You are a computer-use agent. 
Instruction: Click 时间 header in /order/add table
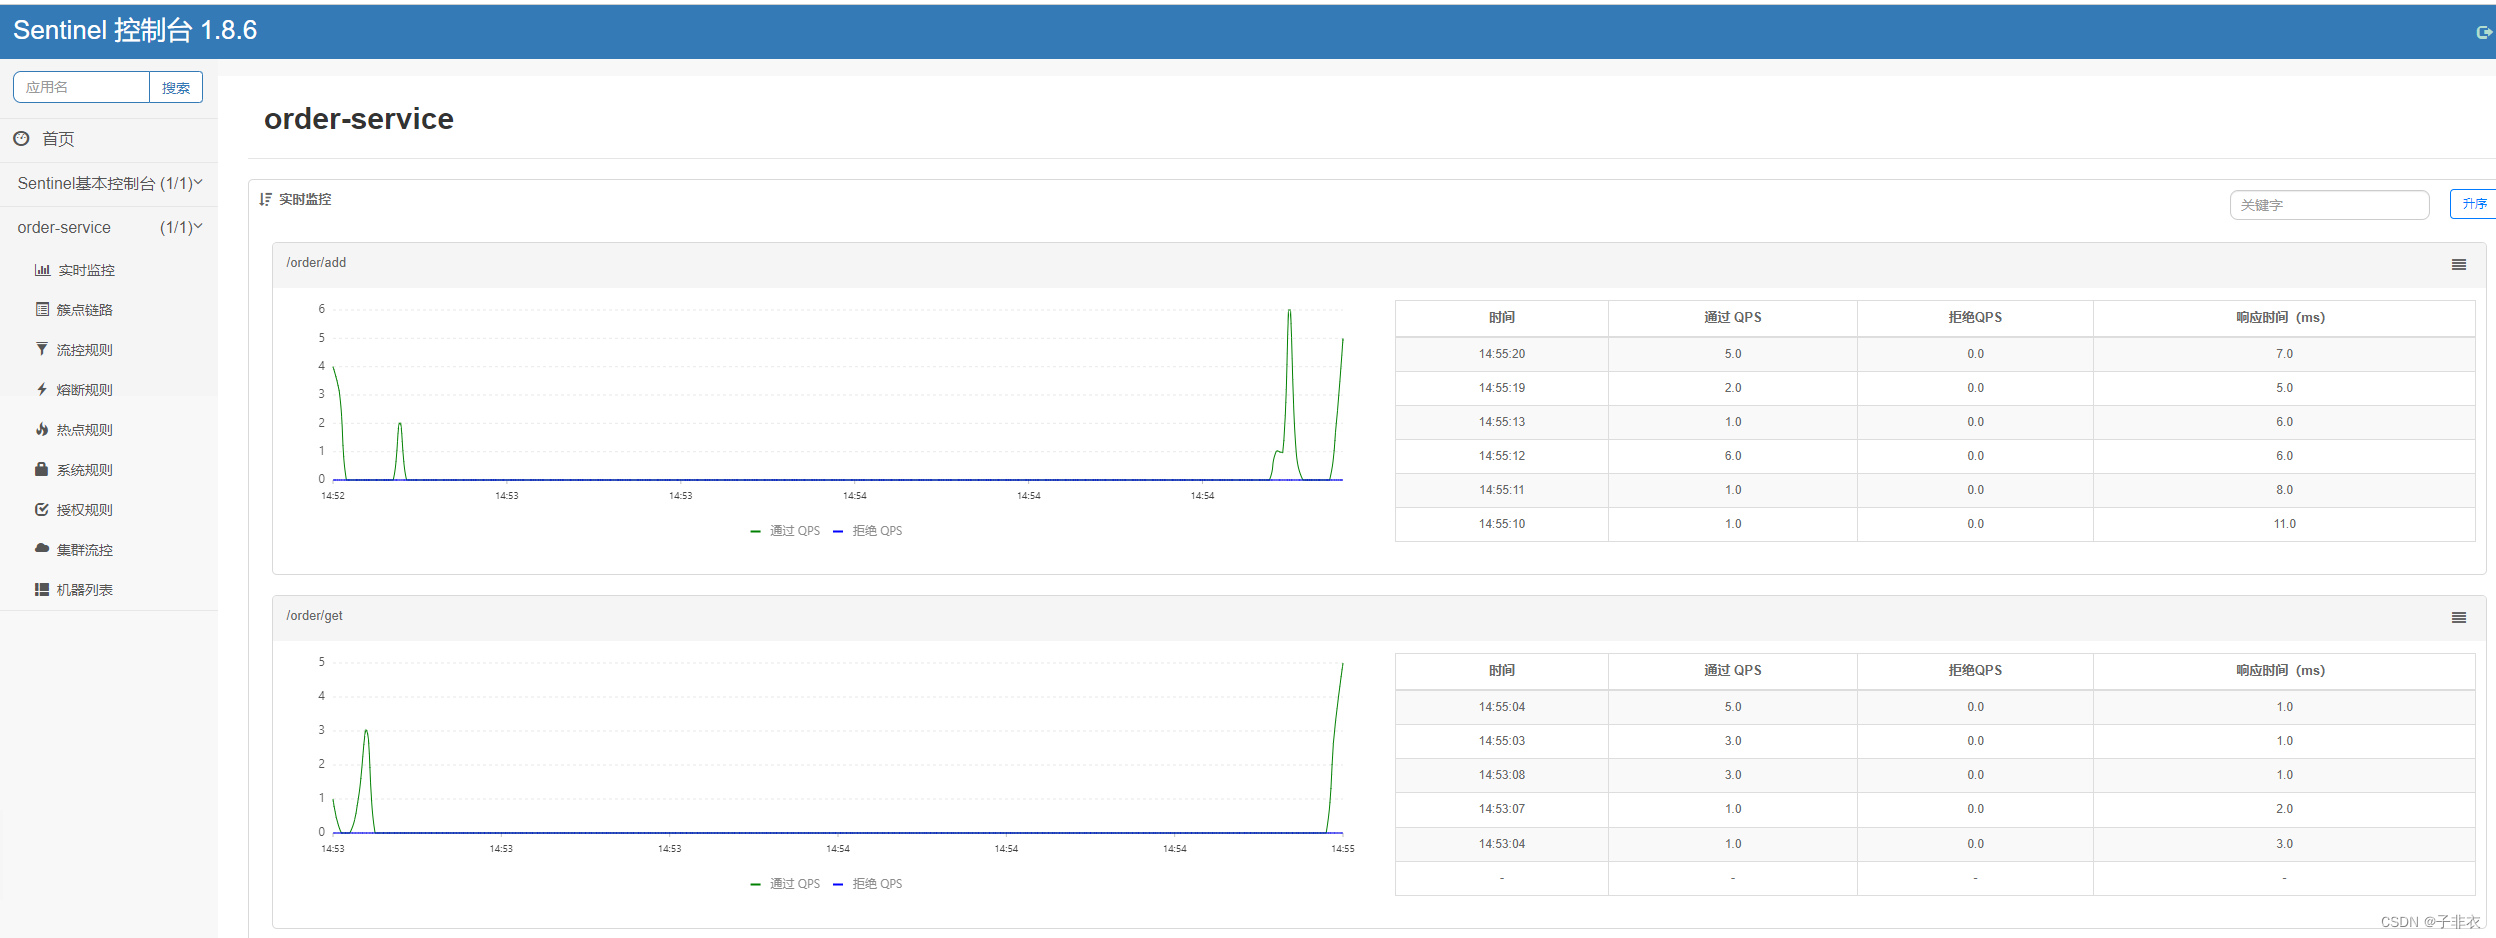pos(1502,318)
